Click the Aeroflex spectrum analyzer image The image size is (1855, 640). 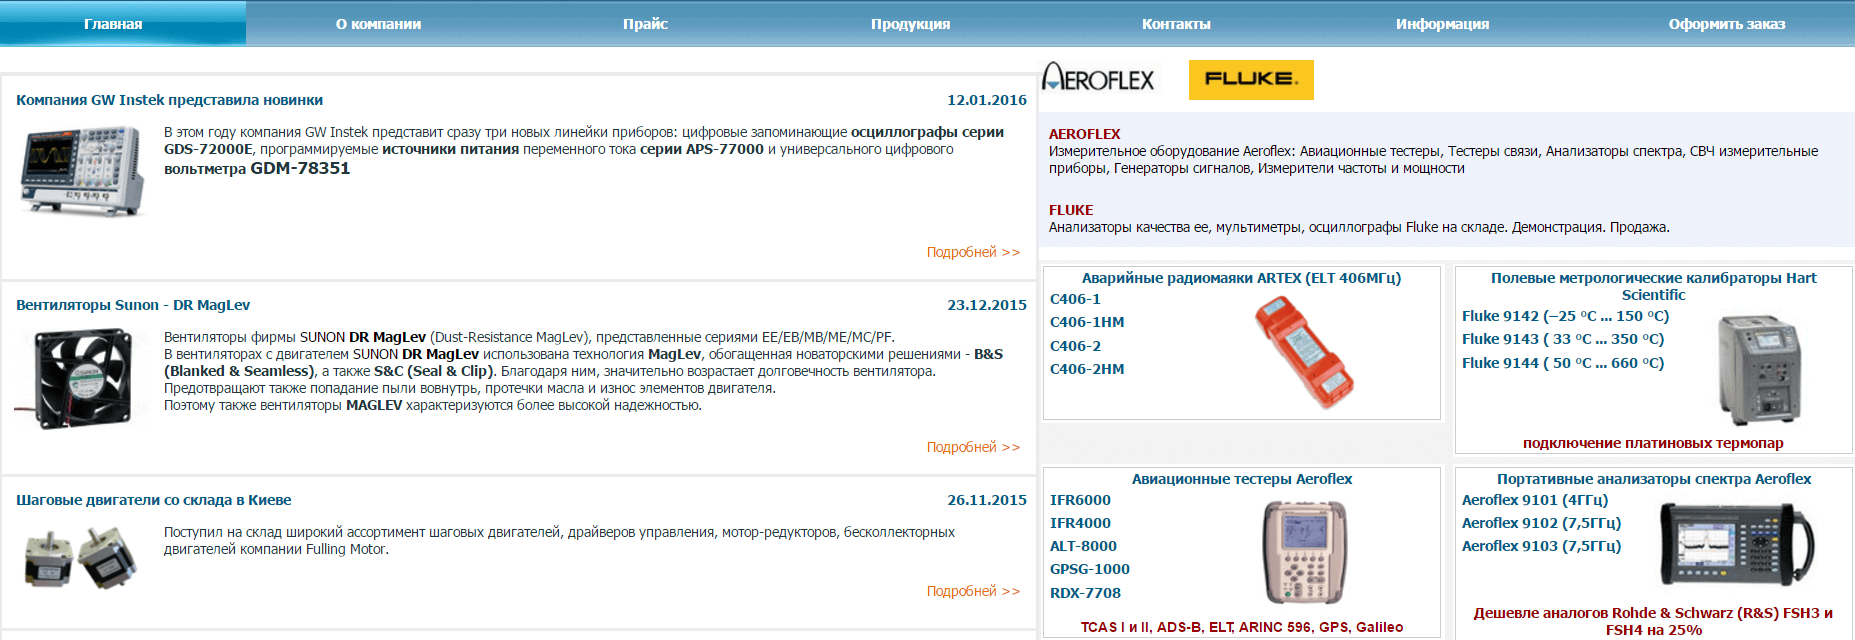pyautogui.click(x=1735, y=545)
